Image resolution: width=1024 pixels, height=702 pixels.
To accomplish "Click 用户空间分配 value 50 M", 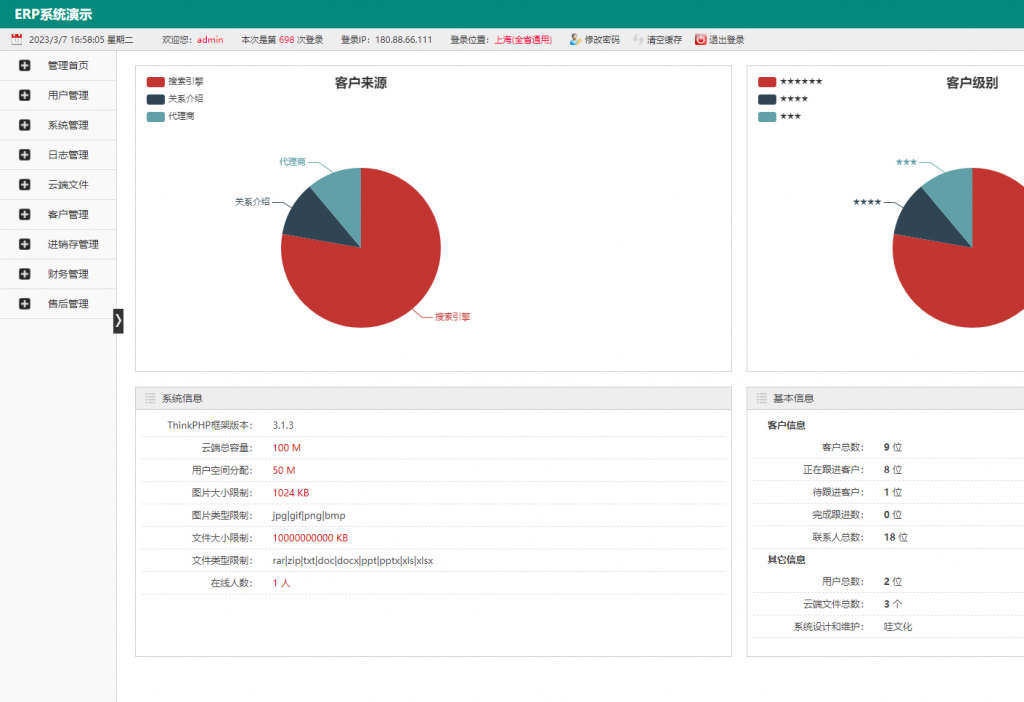I will pos(284,470).
